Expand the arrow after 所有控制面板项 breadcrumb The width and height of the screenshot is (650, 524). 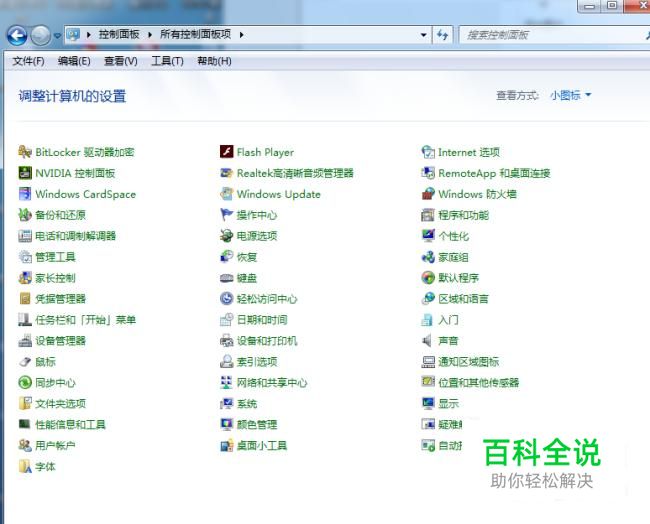tap(241, 35)
